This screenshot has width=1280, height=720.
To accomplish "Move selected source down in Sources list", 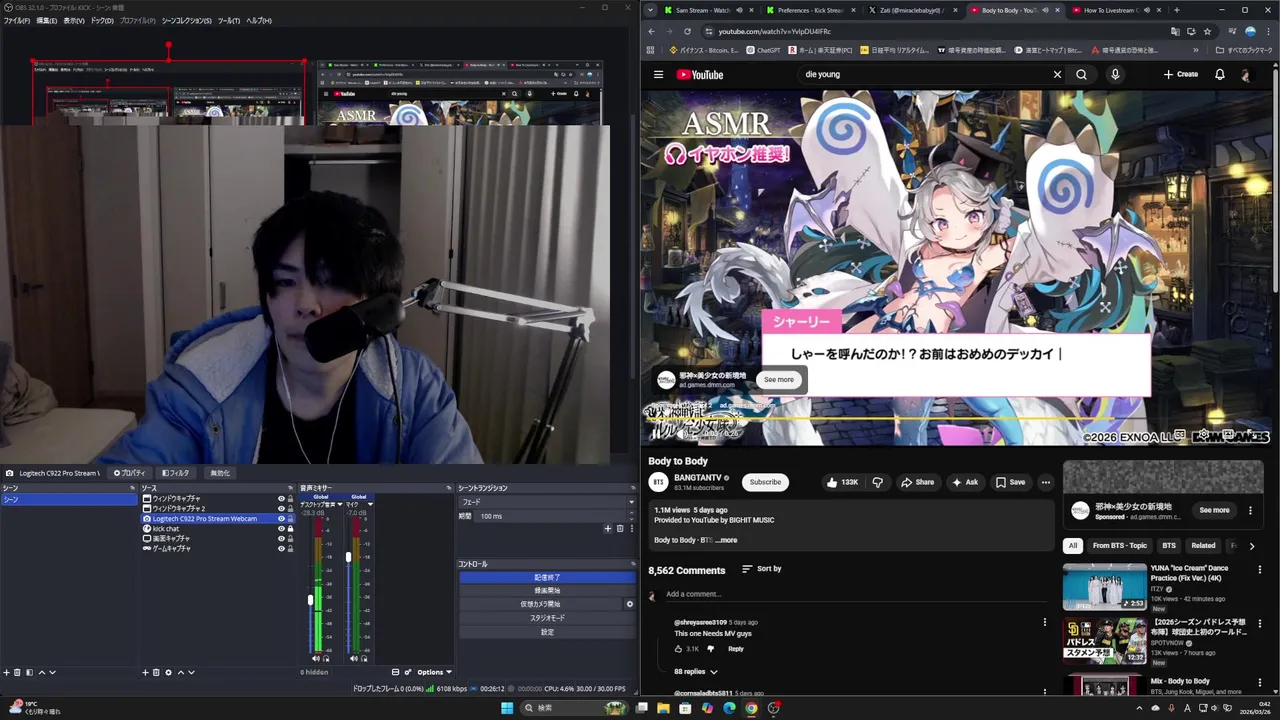I will point(191,672).
